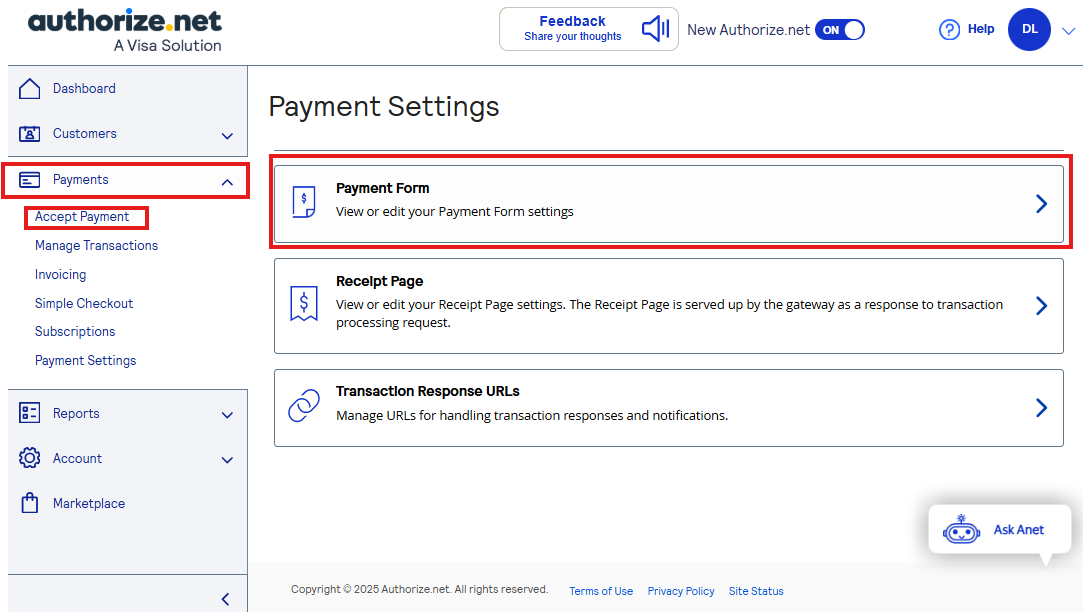Toggle the New Authorize.net switch off
Viewport: 1083px width, 612px height.
coord(839,30)
